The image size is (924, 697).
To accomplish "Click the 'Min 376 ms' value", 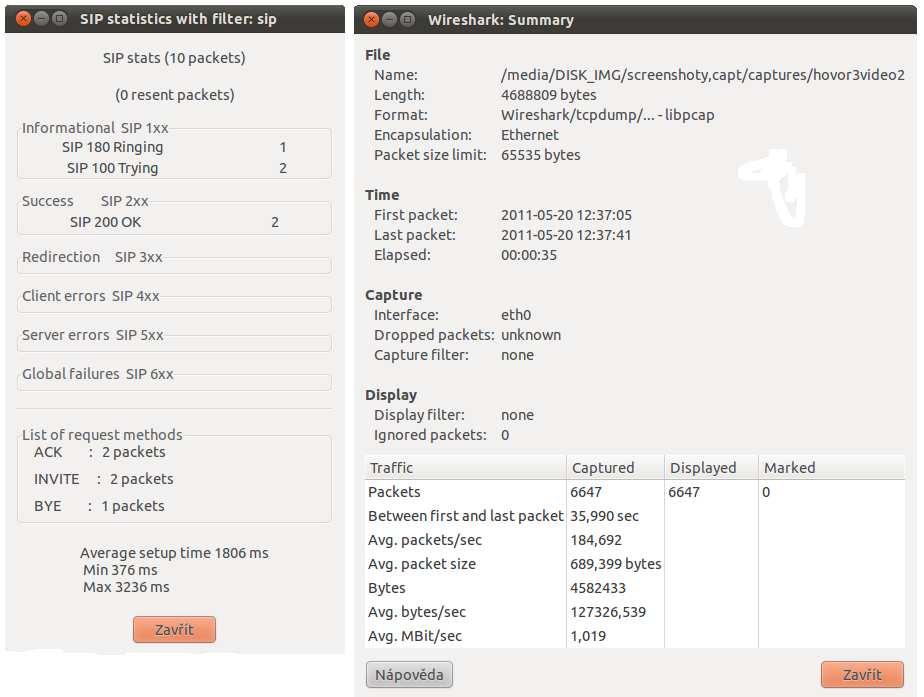I will tap(120, 570).
